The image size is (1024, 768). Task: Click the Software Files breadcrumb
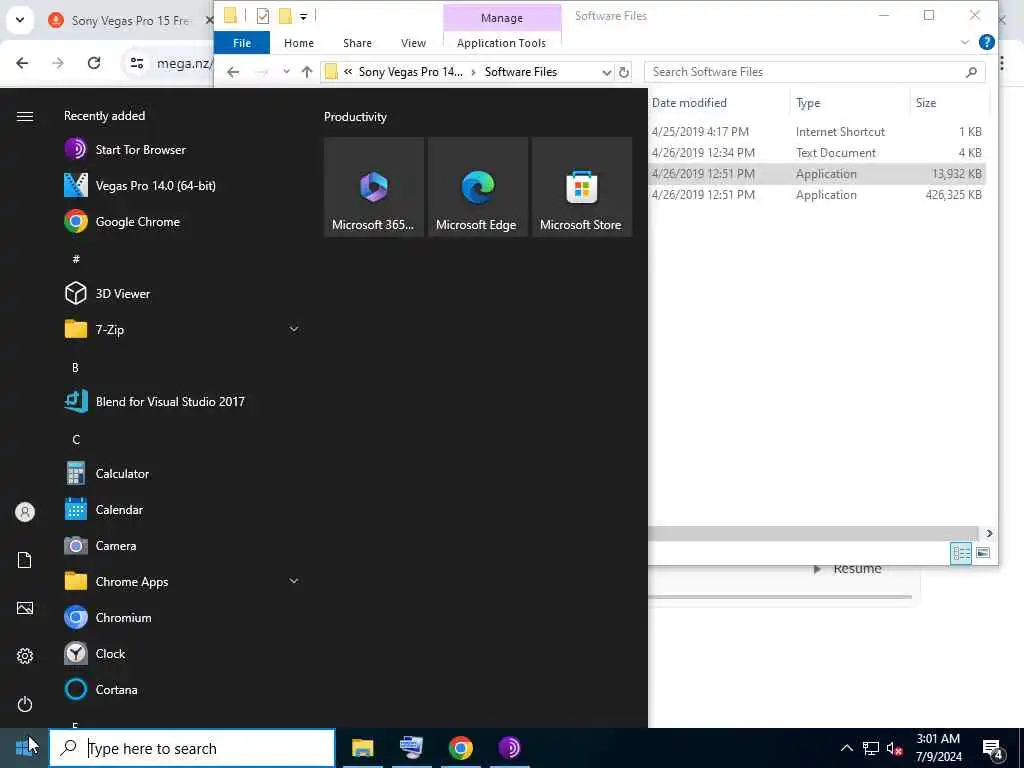pos(520,72)
